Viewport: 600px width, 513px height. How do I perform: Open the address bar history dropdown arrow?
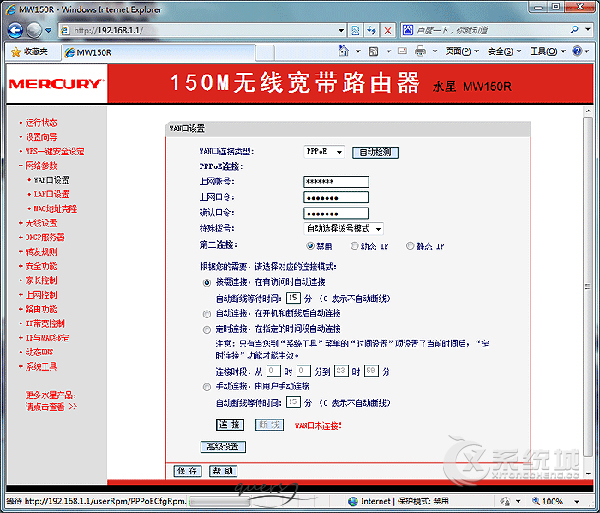pos(341,30)
